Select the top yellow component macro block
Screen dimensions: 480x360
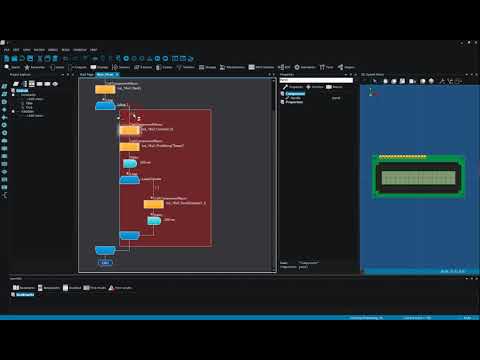pos(105,89)
